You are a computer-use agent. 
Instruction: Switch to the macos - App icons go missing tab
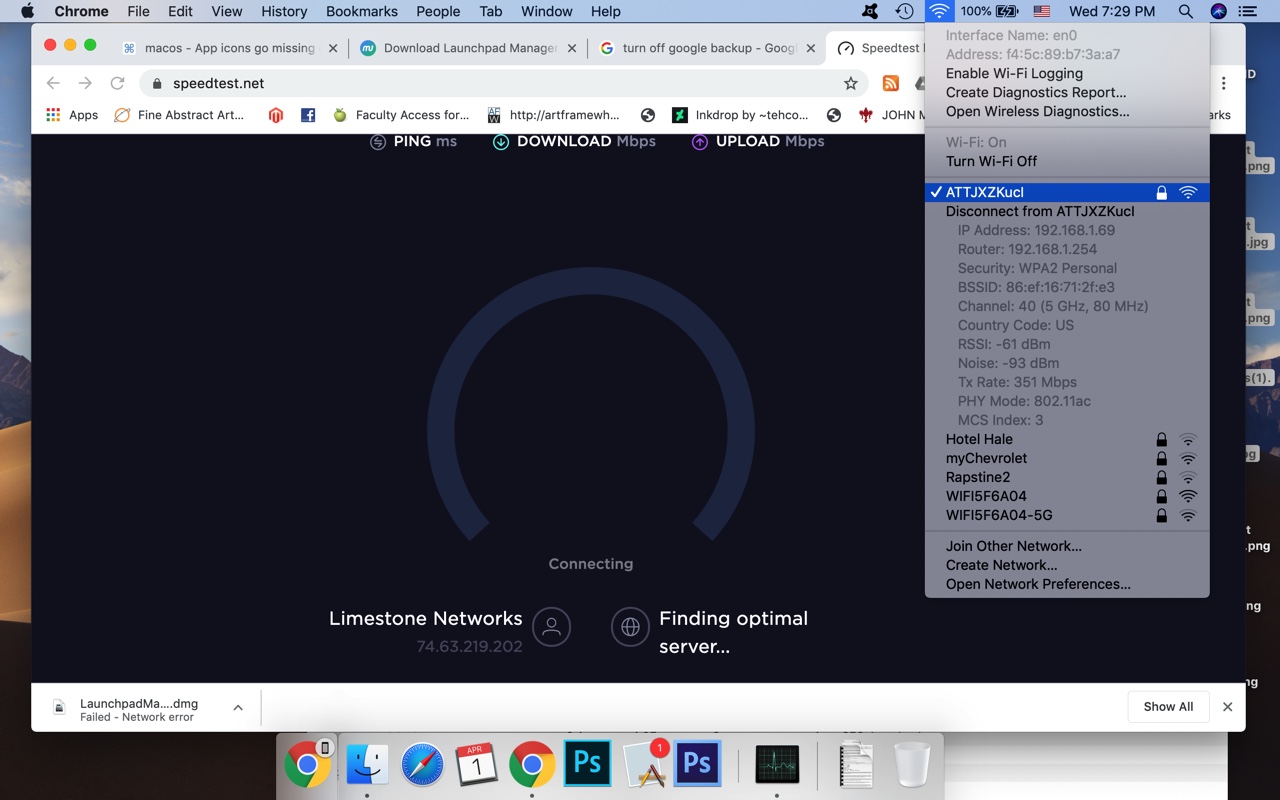click(229, 48)
